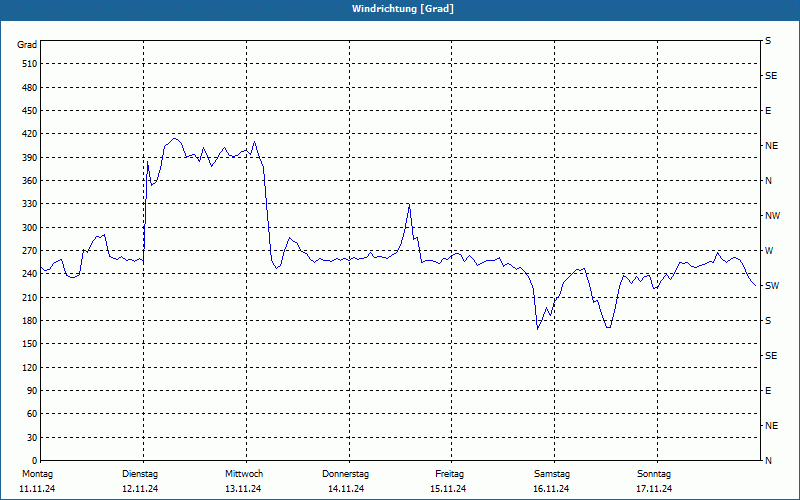Select the date 13.11.24
Screen dimensions: 800x500
coord(243,489)
